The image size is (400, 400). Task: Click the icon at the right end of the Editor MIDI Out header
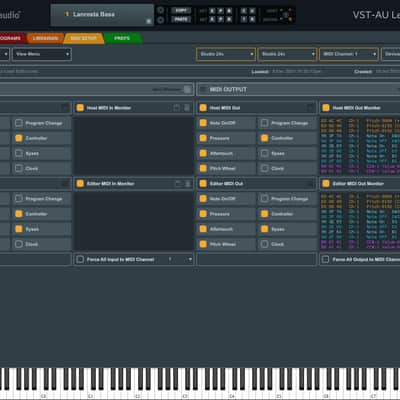click(310, 184)
